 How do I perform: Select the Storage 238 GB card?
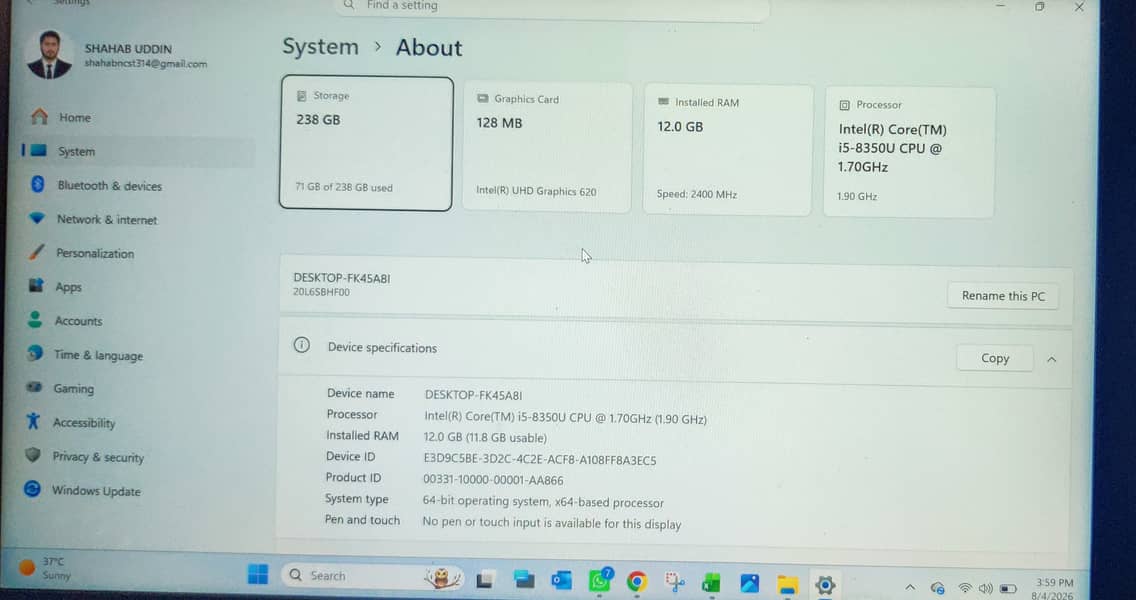click(x=367, y=143)
